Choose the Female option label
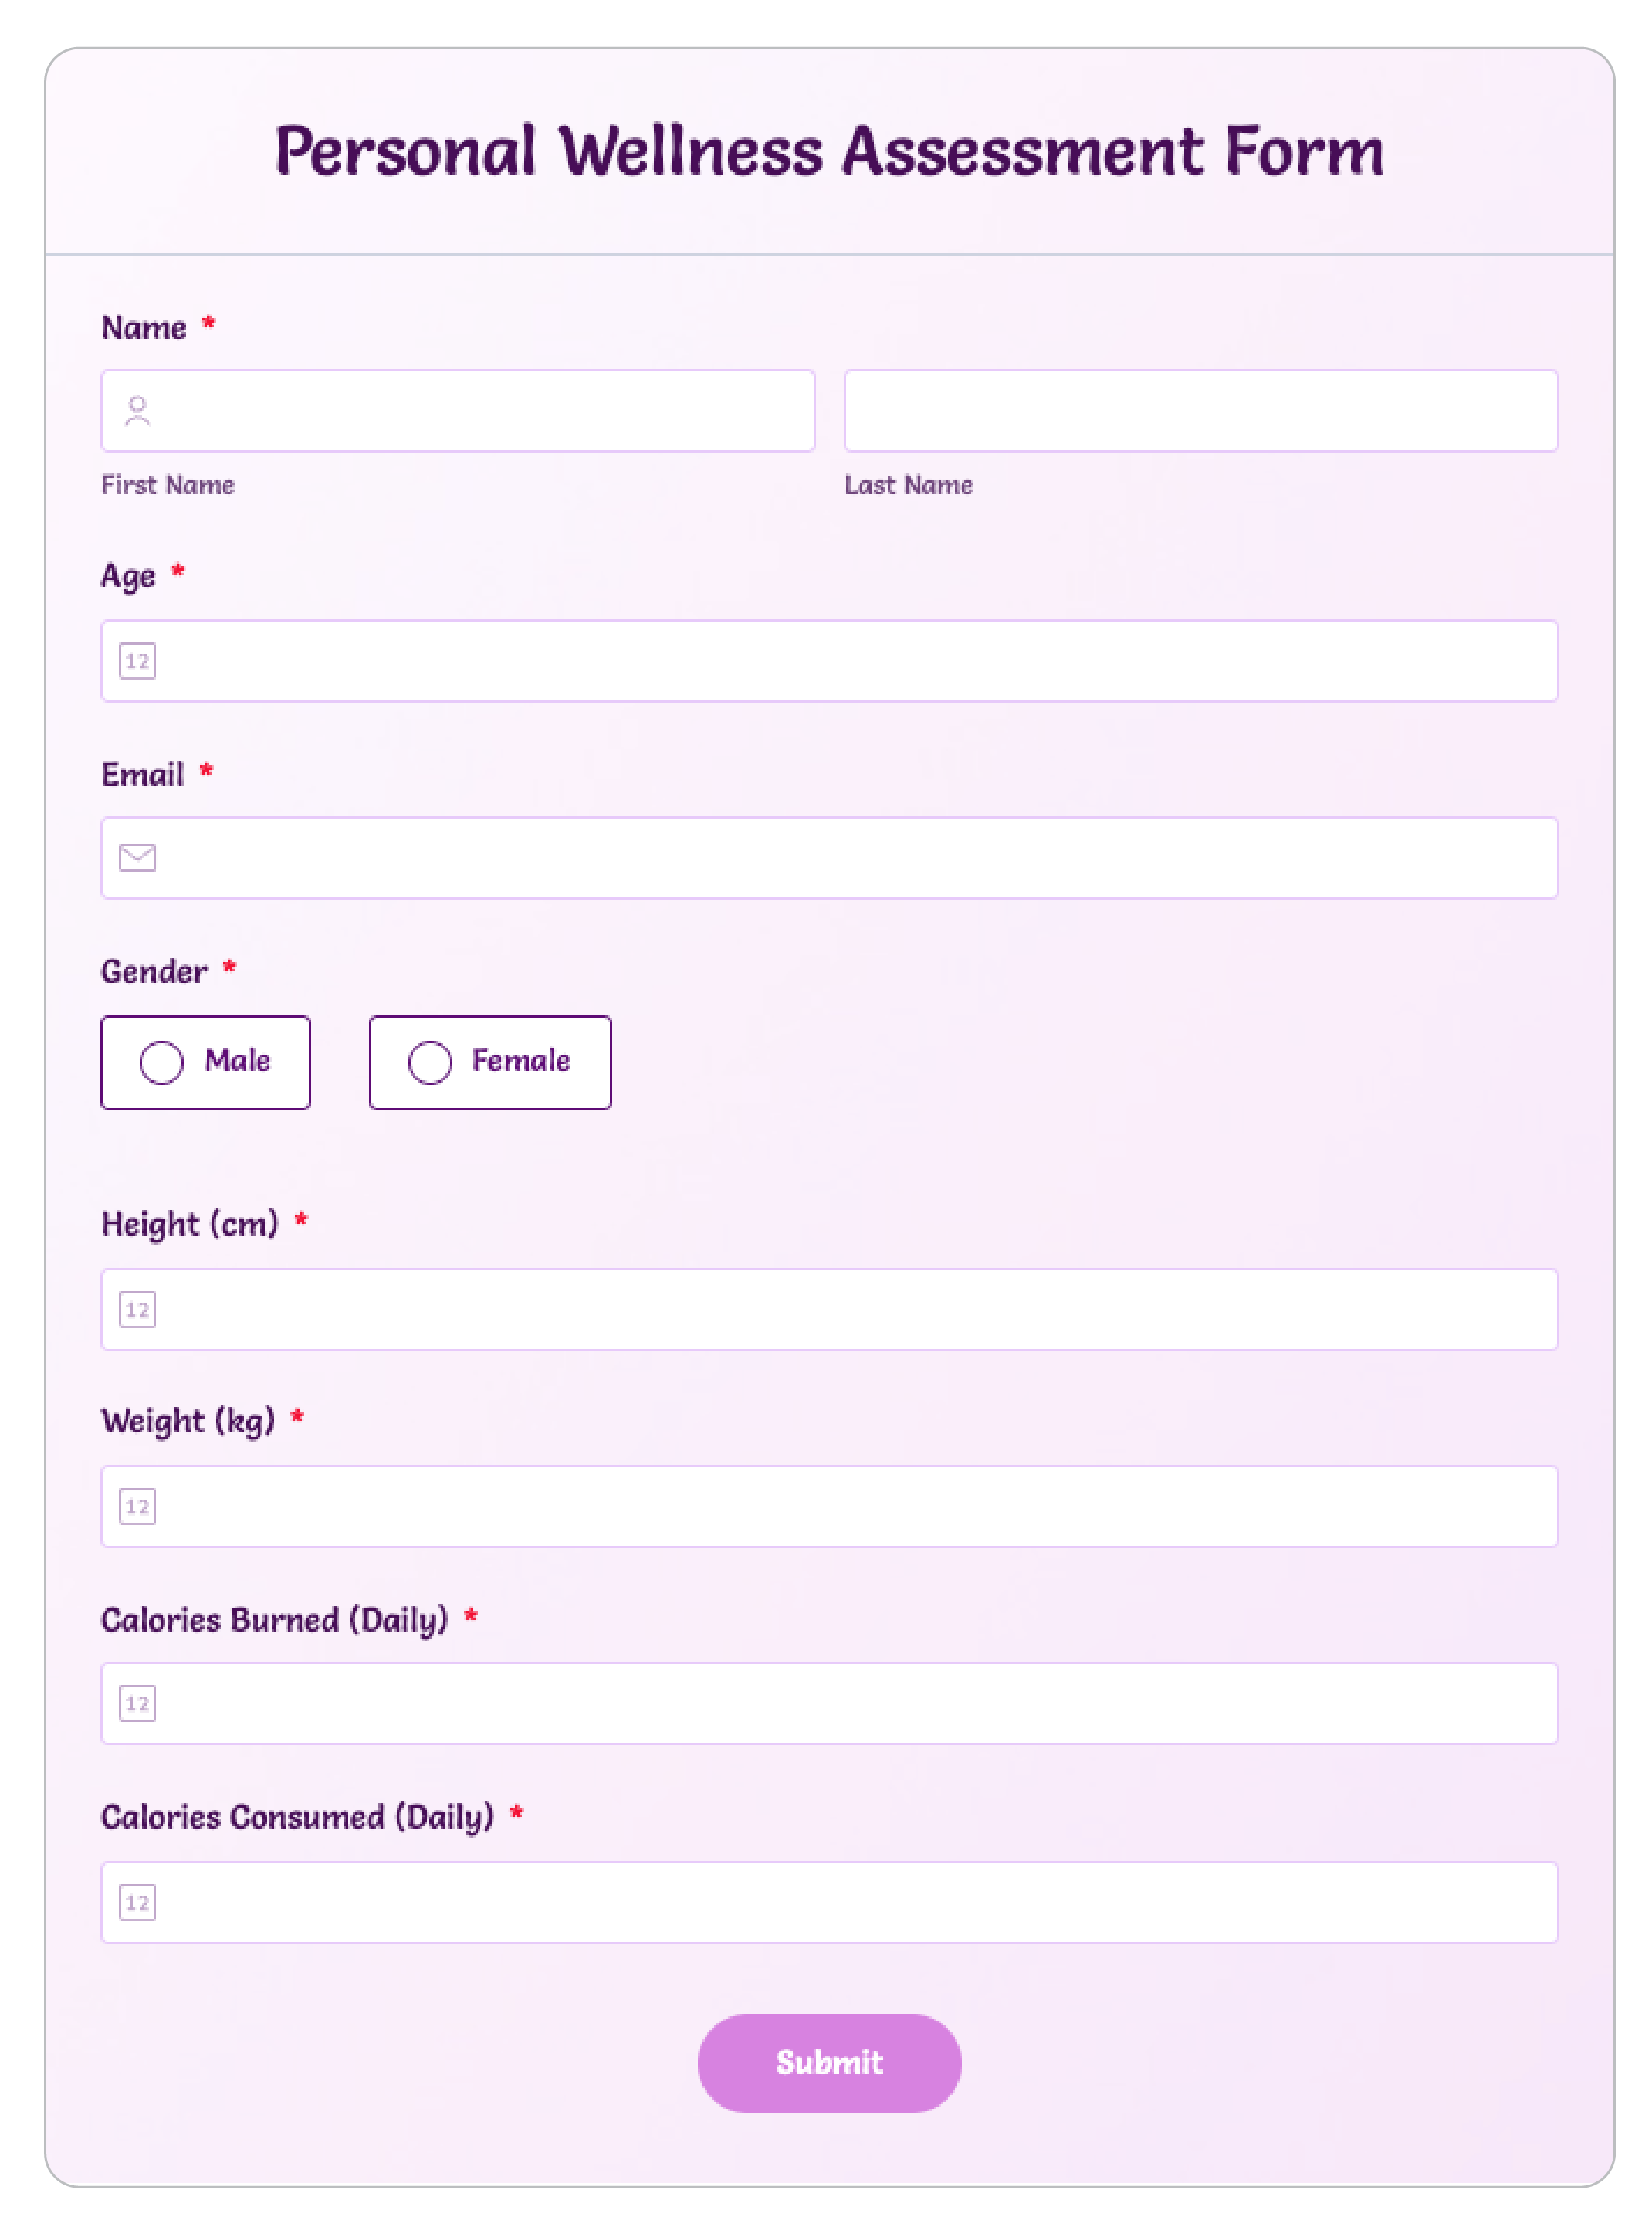 pyautogui.click(x=521, y=1061)
